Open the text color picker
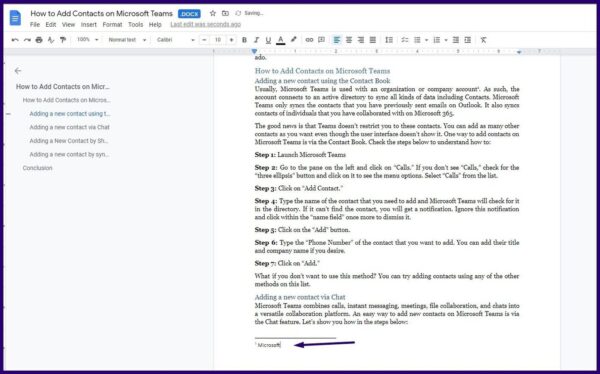 click(x=280, y=40)
